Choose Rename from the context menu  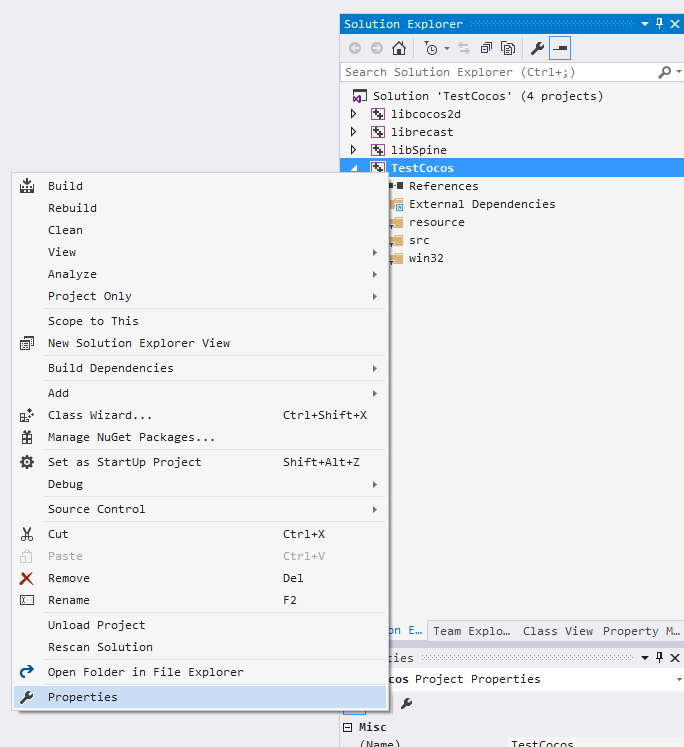point(200,600)
